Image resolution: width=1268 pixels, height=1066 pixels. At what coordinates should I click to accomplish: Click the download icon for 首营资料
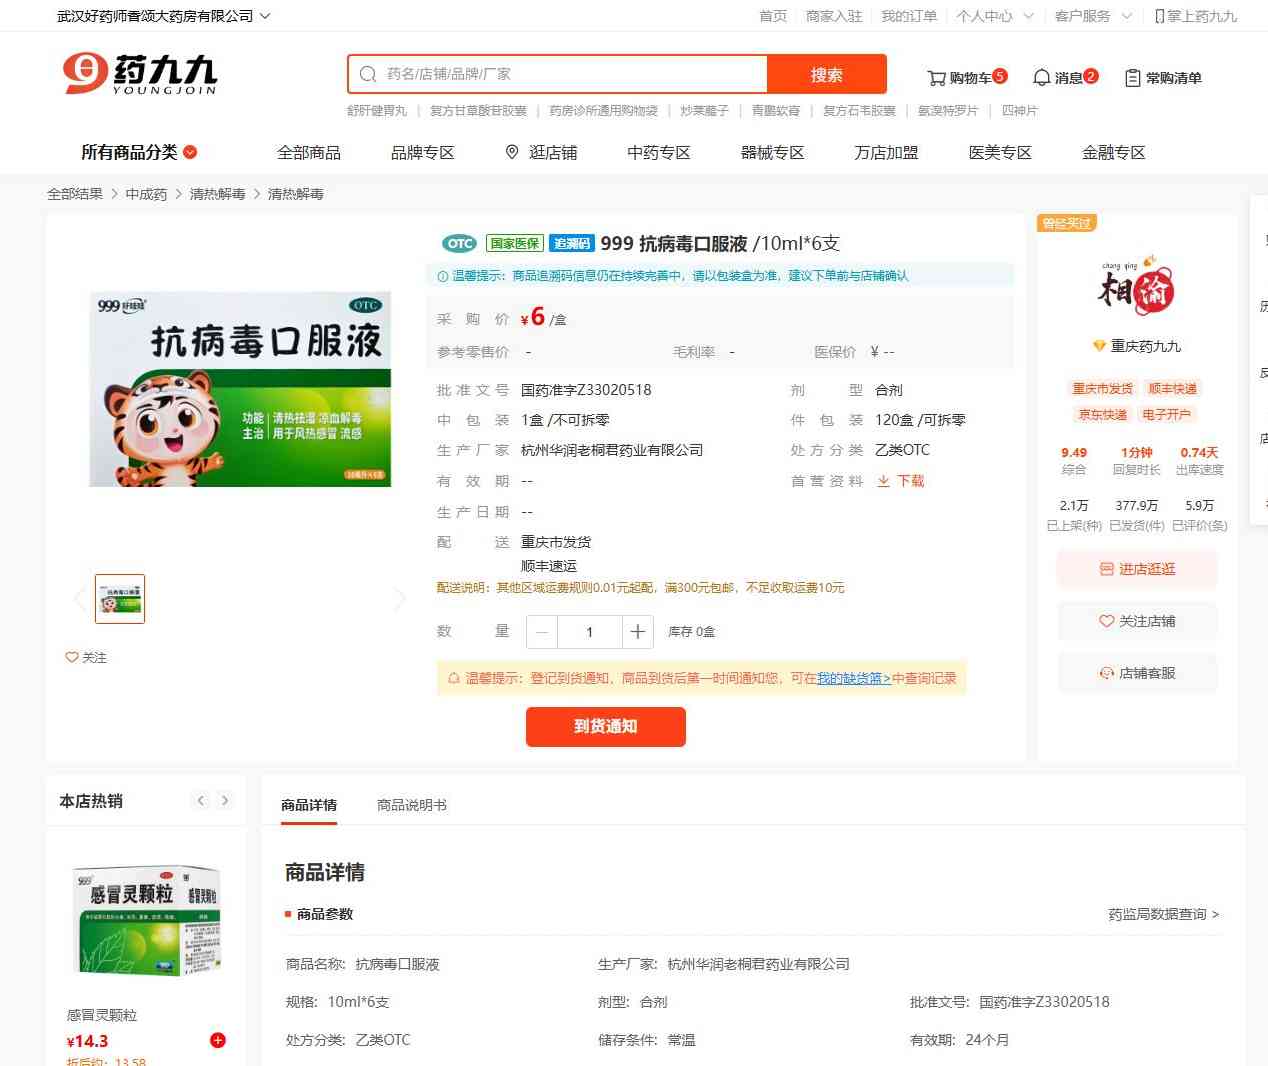coord(884,481)
